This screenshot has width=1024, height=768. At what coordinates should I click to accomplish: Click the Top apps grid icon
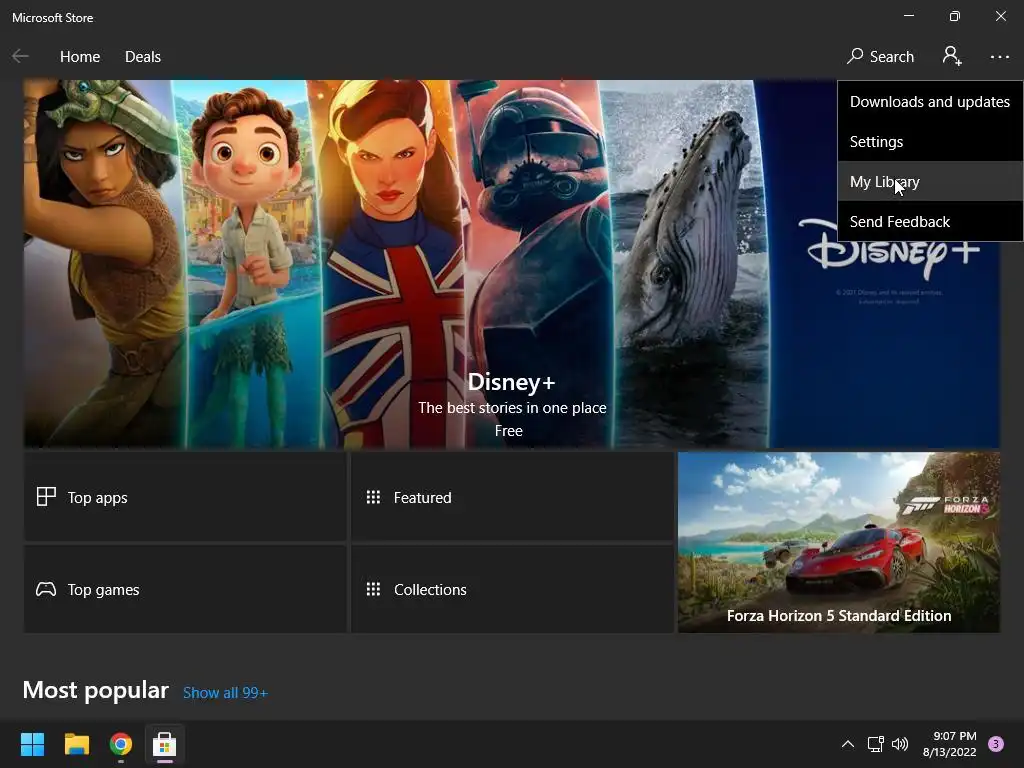coord(46,497)
